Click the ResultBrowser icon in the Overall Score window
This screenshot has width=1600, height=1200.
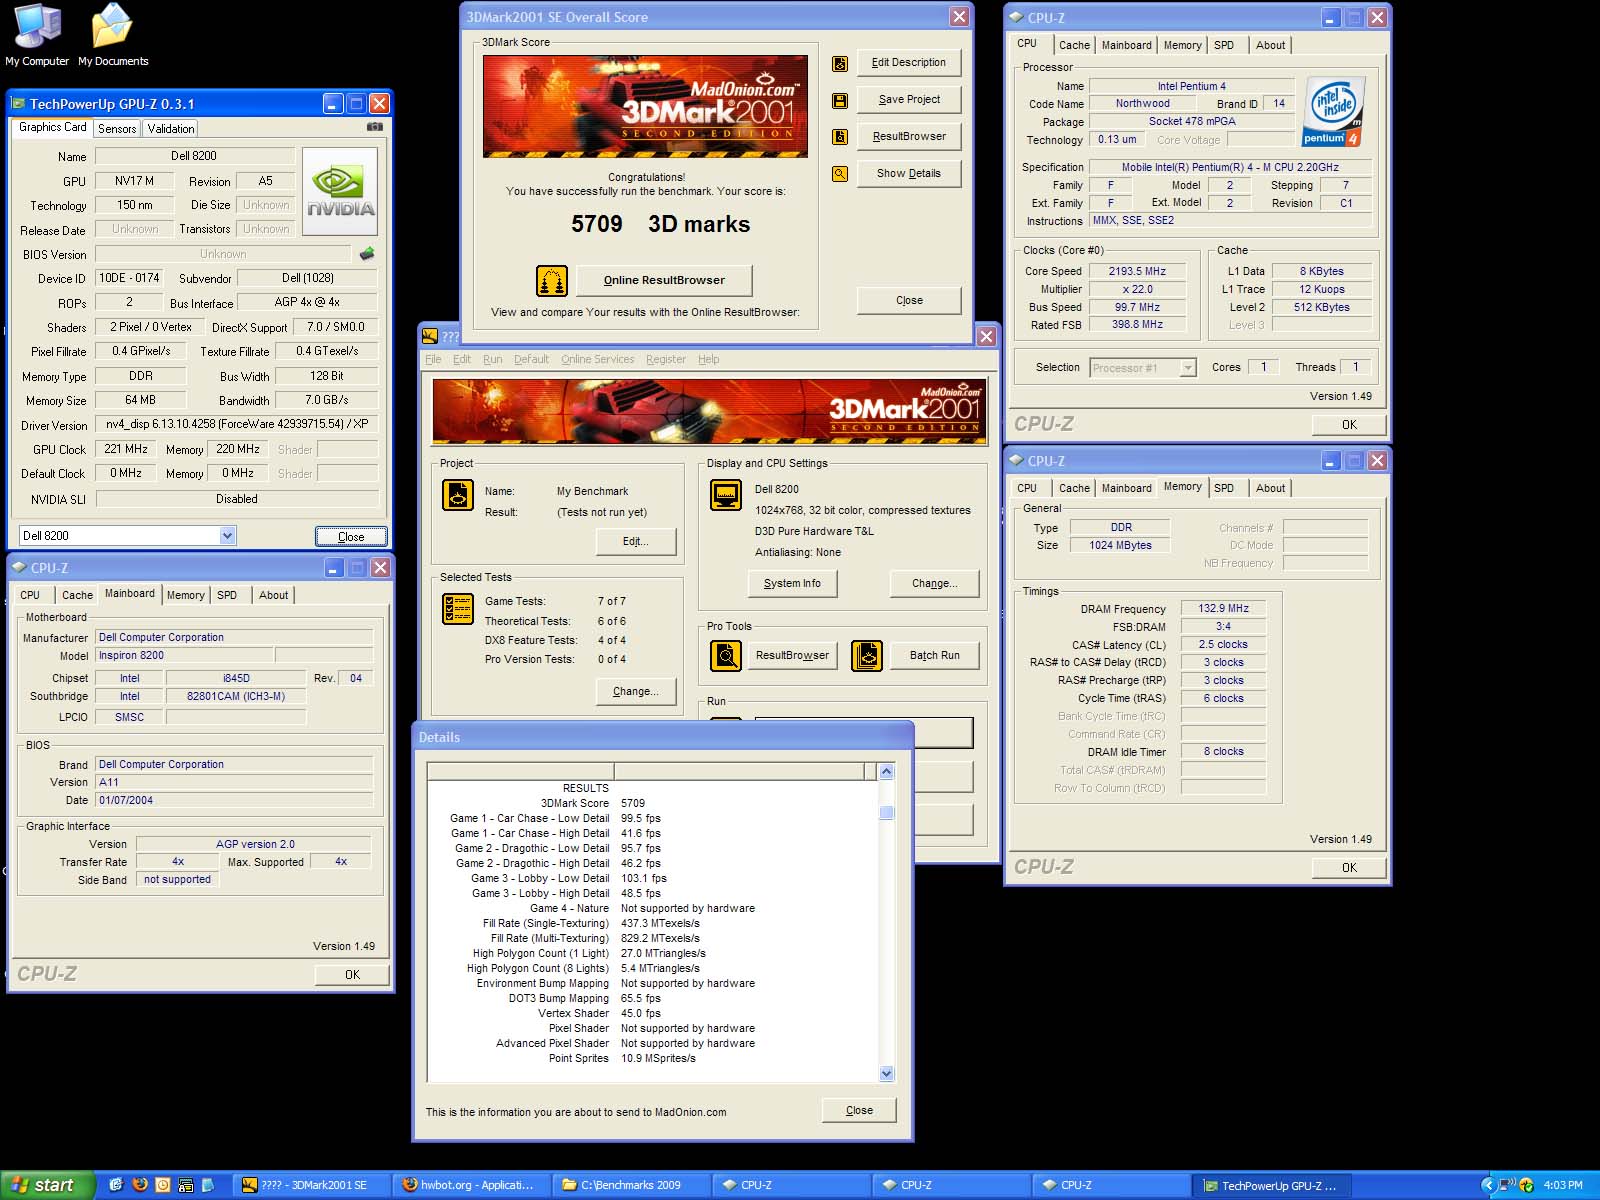[840, 137]
